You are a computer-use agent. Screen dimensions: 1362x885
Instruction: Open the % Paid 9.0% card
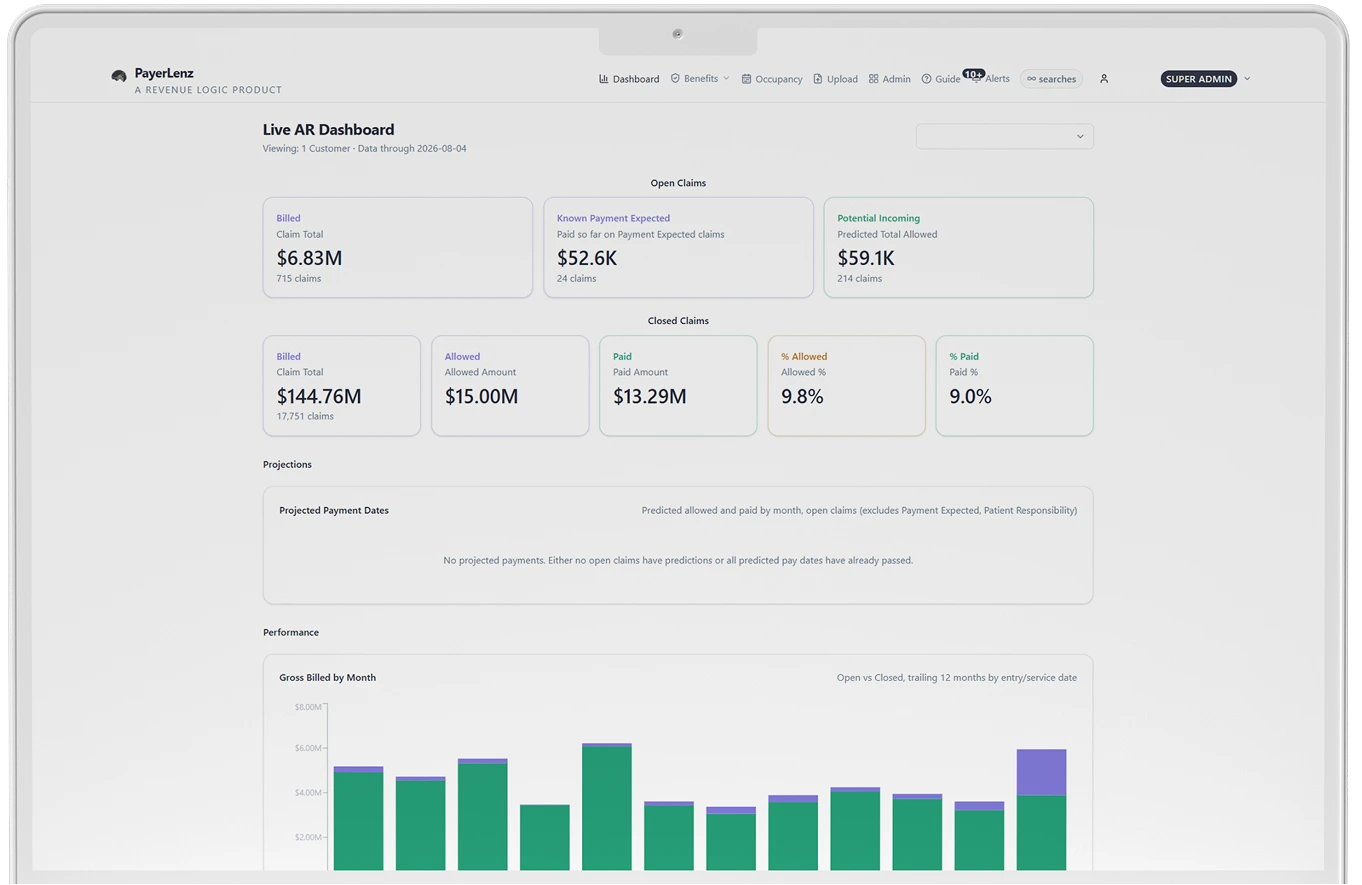[1014, 386]
